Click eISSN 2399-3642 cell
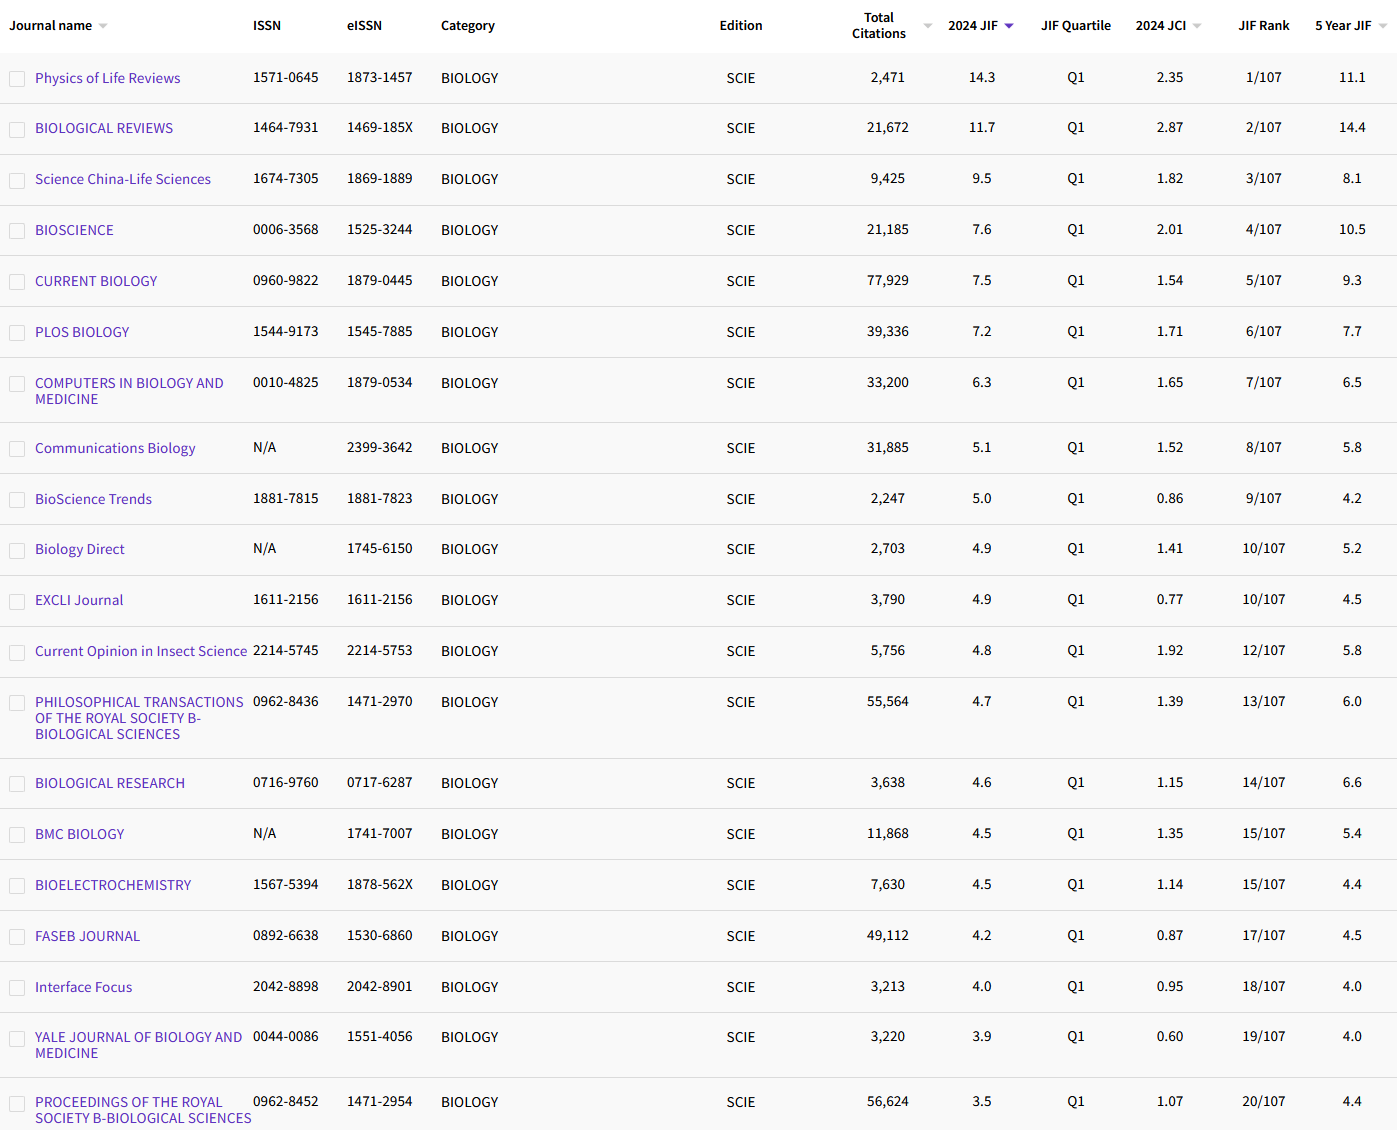This screenshot has width=1397, height=1130. pyautogui.click(x=380, y=448)
